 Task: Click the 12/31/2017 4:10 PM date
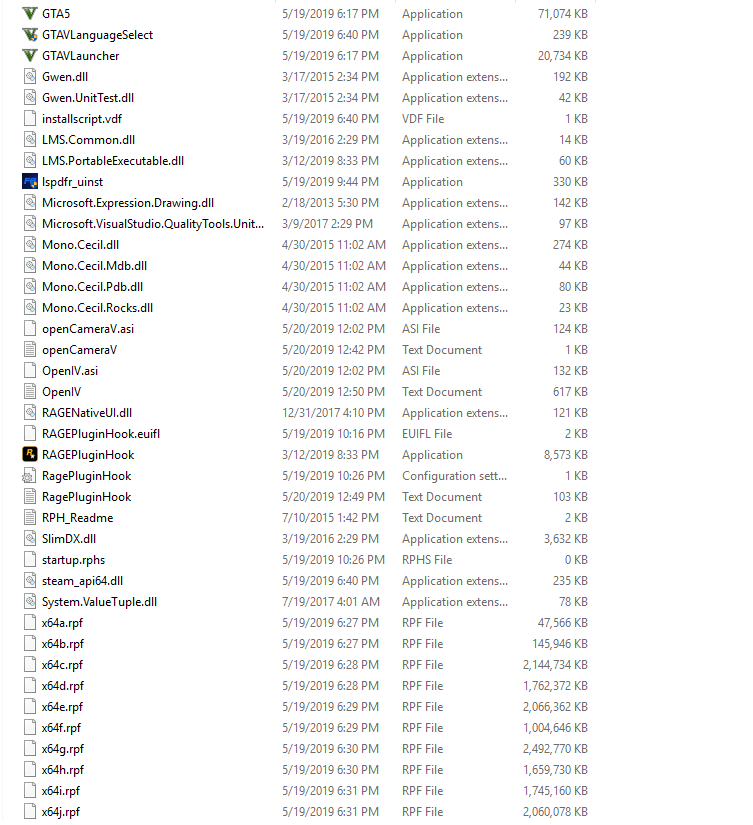tap(334, 413)
